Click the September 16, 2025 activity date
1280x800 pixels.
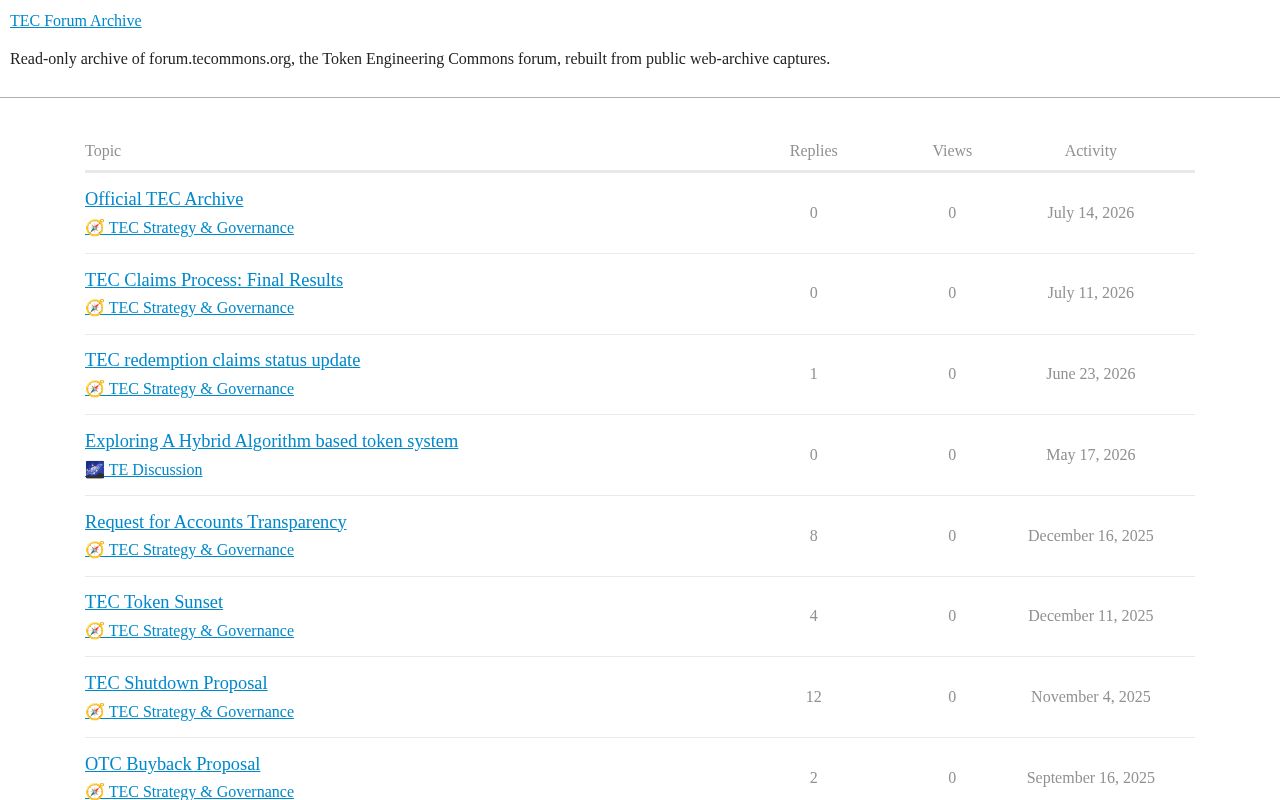click(x=1090, y=778)
